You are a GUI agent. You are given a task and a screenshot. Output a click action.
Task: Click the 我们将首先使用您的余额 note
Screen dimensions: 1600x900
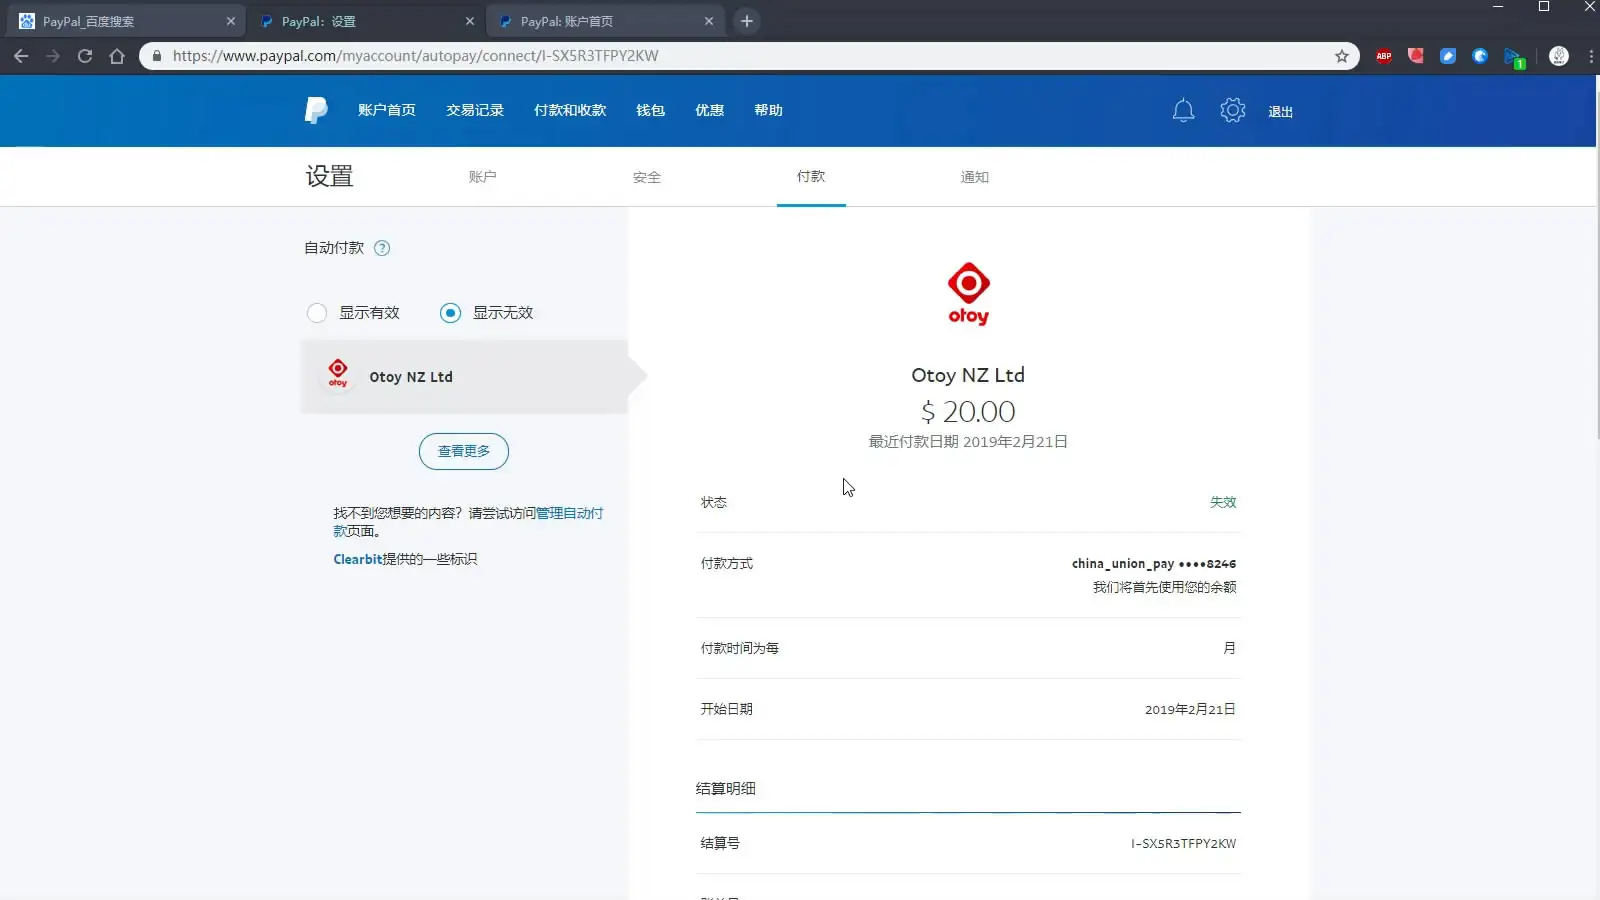[x=1164, y=588]
